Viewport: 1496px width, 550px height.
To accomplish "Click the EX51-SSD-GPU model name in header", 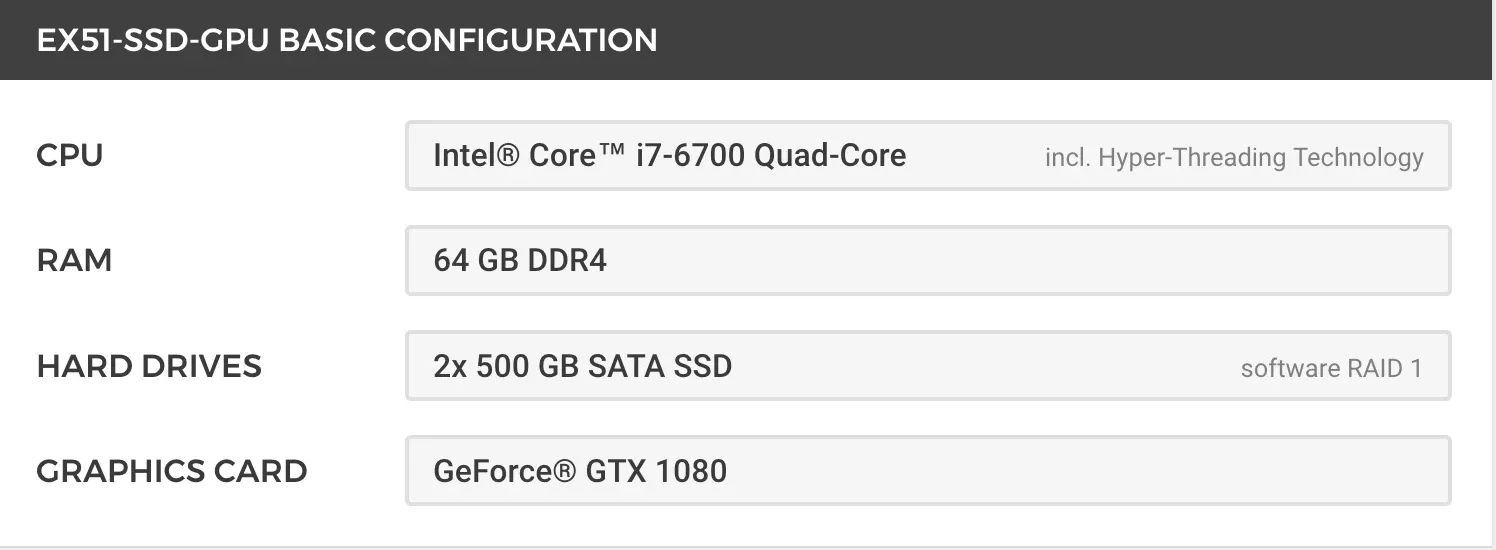I will (x=153, y=40).
